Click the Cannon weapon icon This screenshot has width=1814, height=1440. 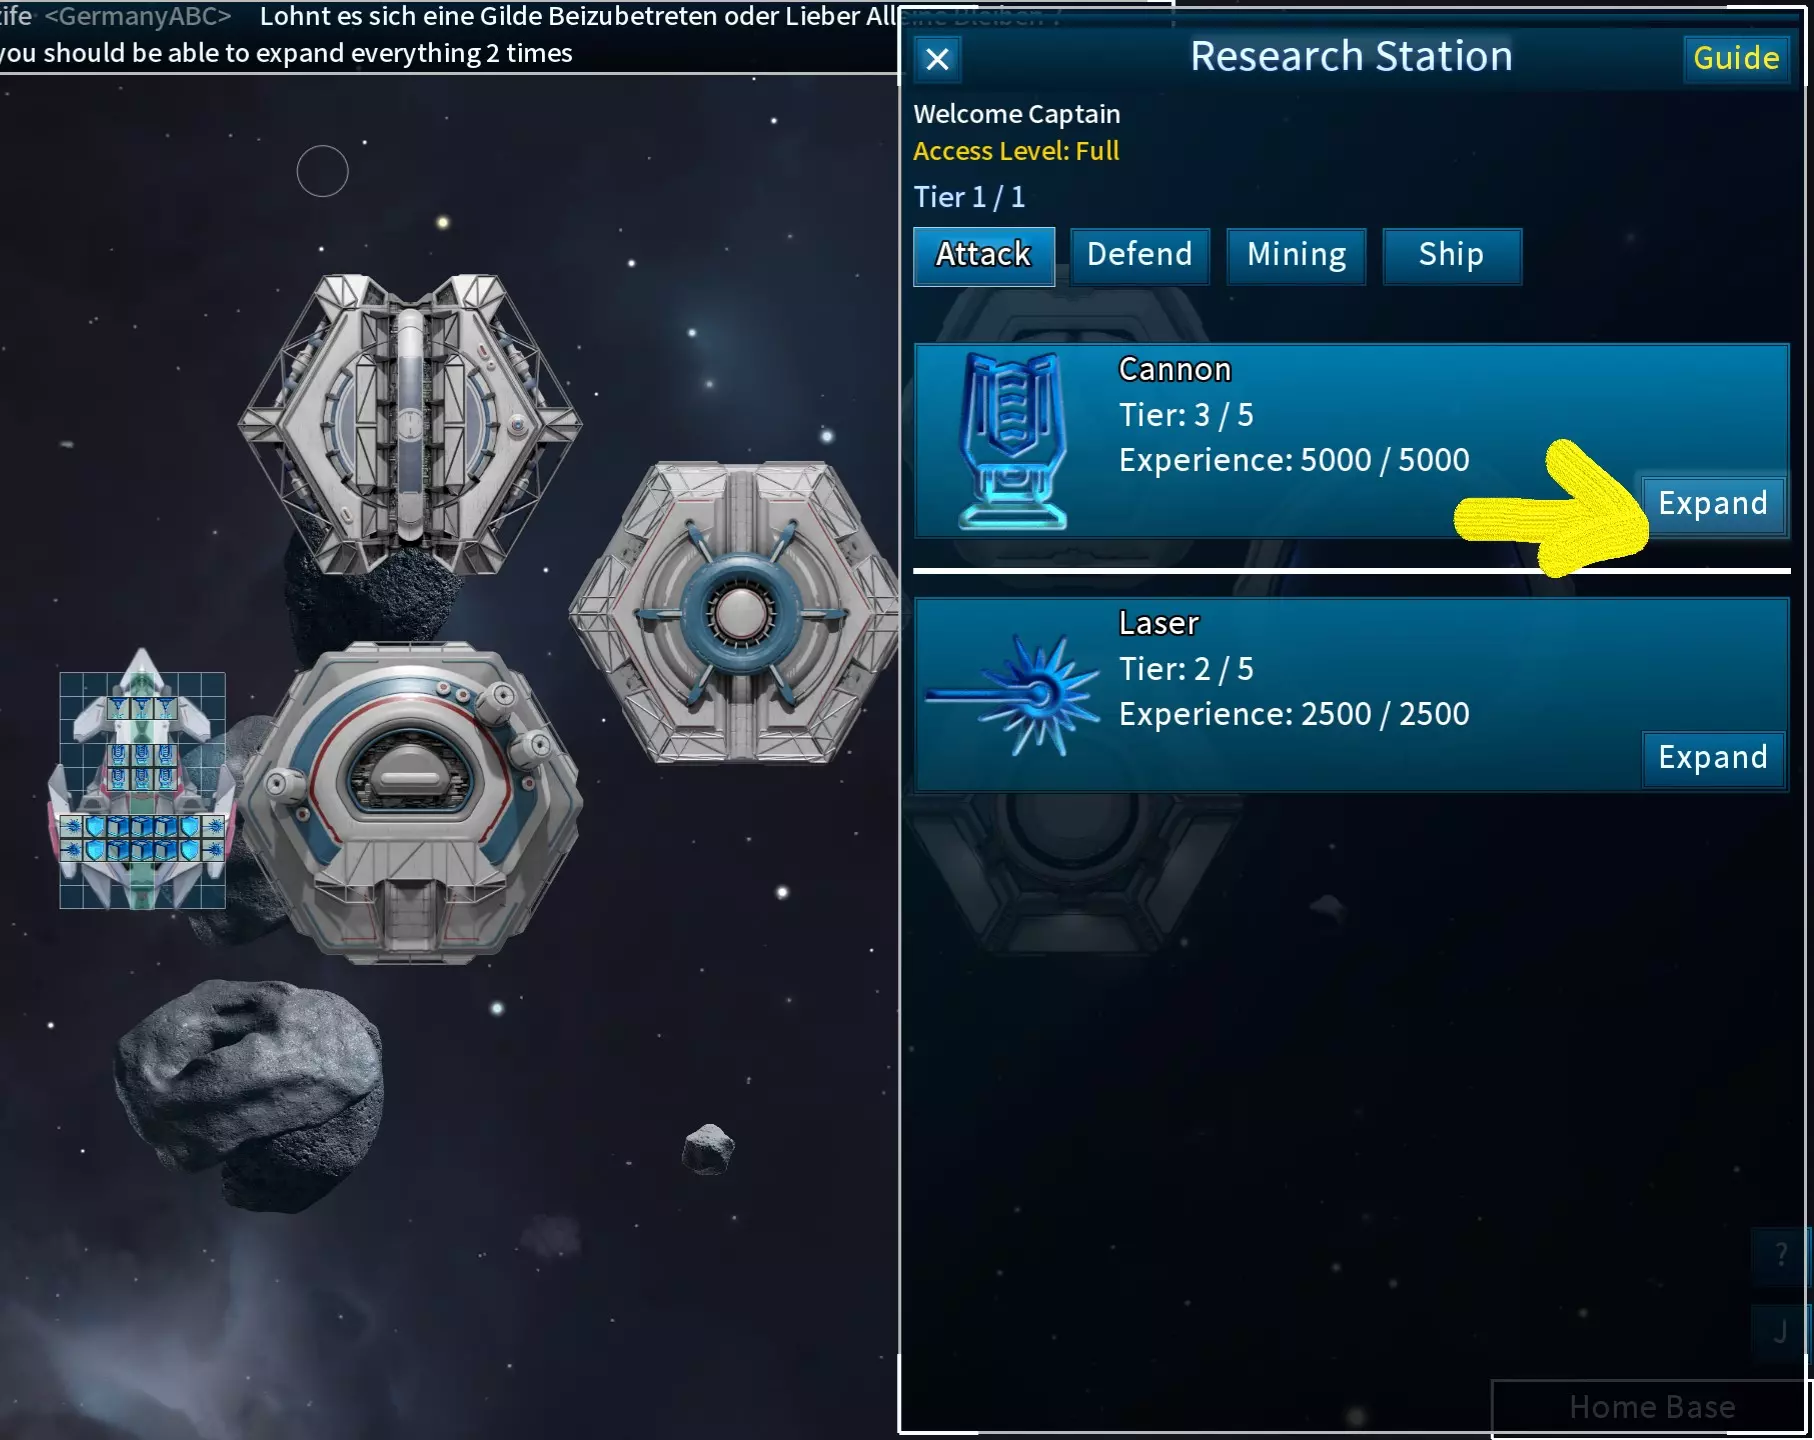tap(1013, 441)
